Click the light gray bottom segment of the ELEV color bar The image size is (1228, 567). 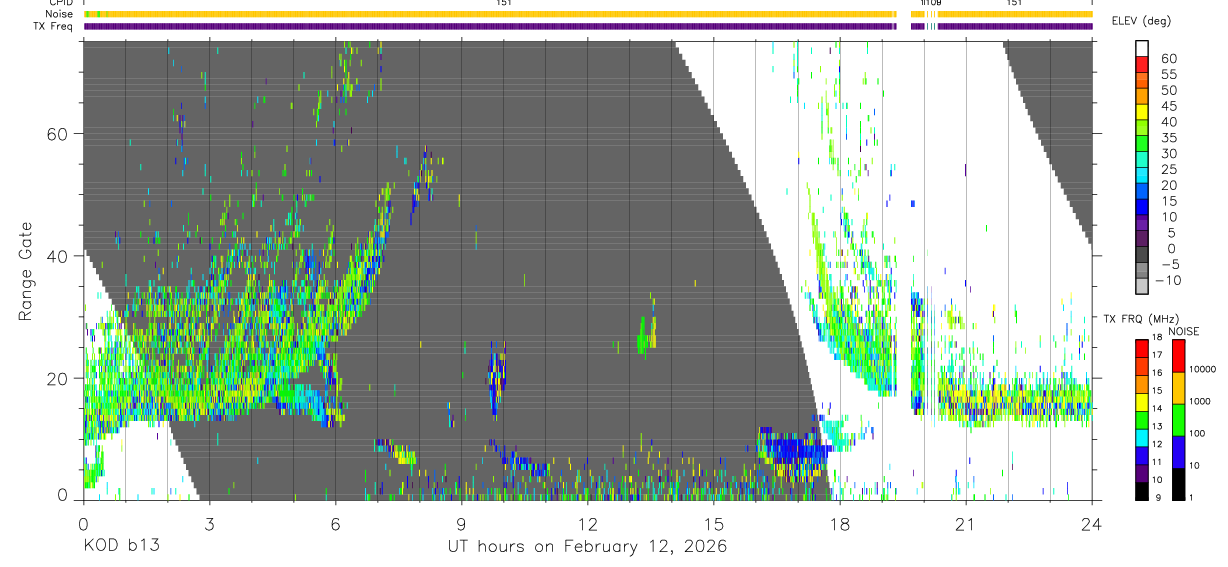coord(1142,286)
